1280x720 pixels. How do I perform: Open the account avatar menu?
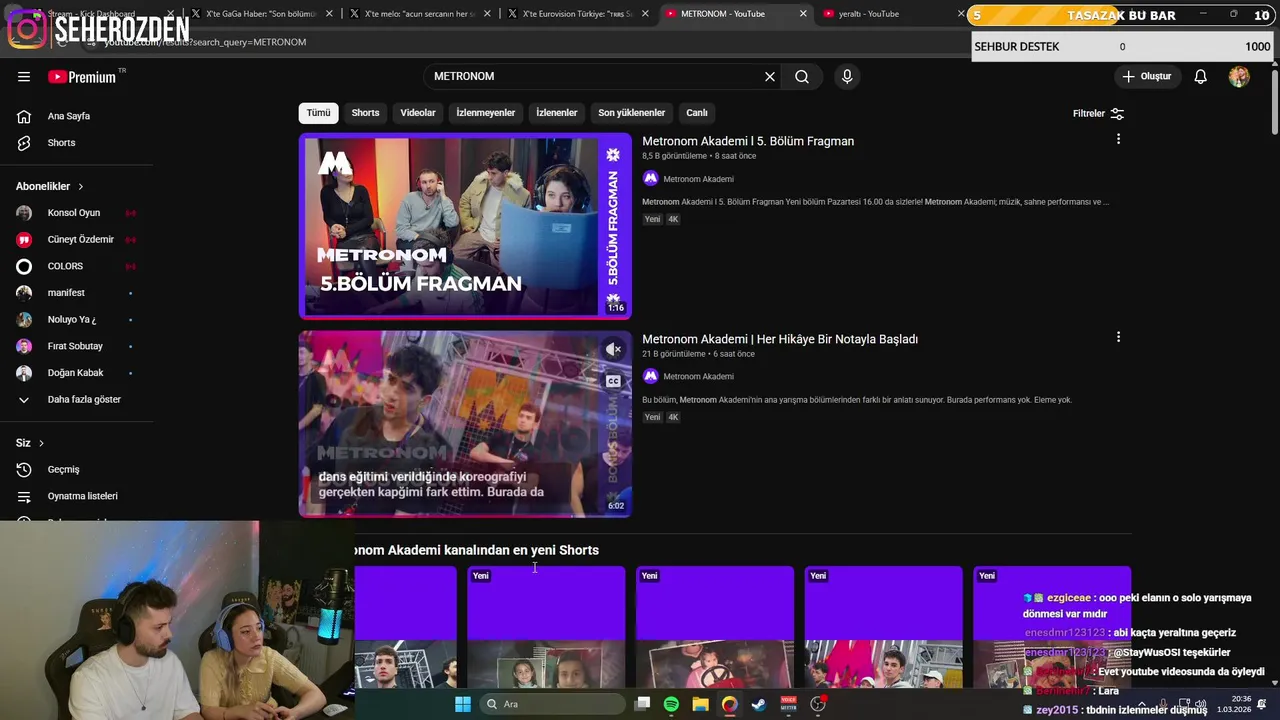click(x=1239, y=77)
